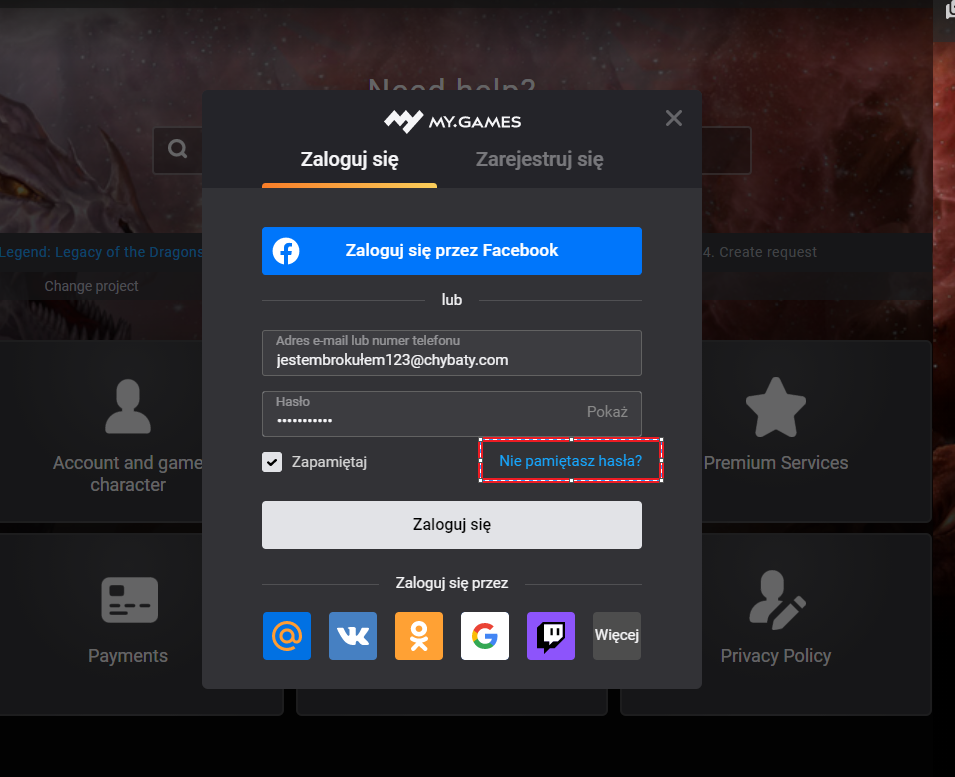Open Legend: Legacy of the Dragons link
The height and width of the screenshot is (777, 955).
(101, 252)
